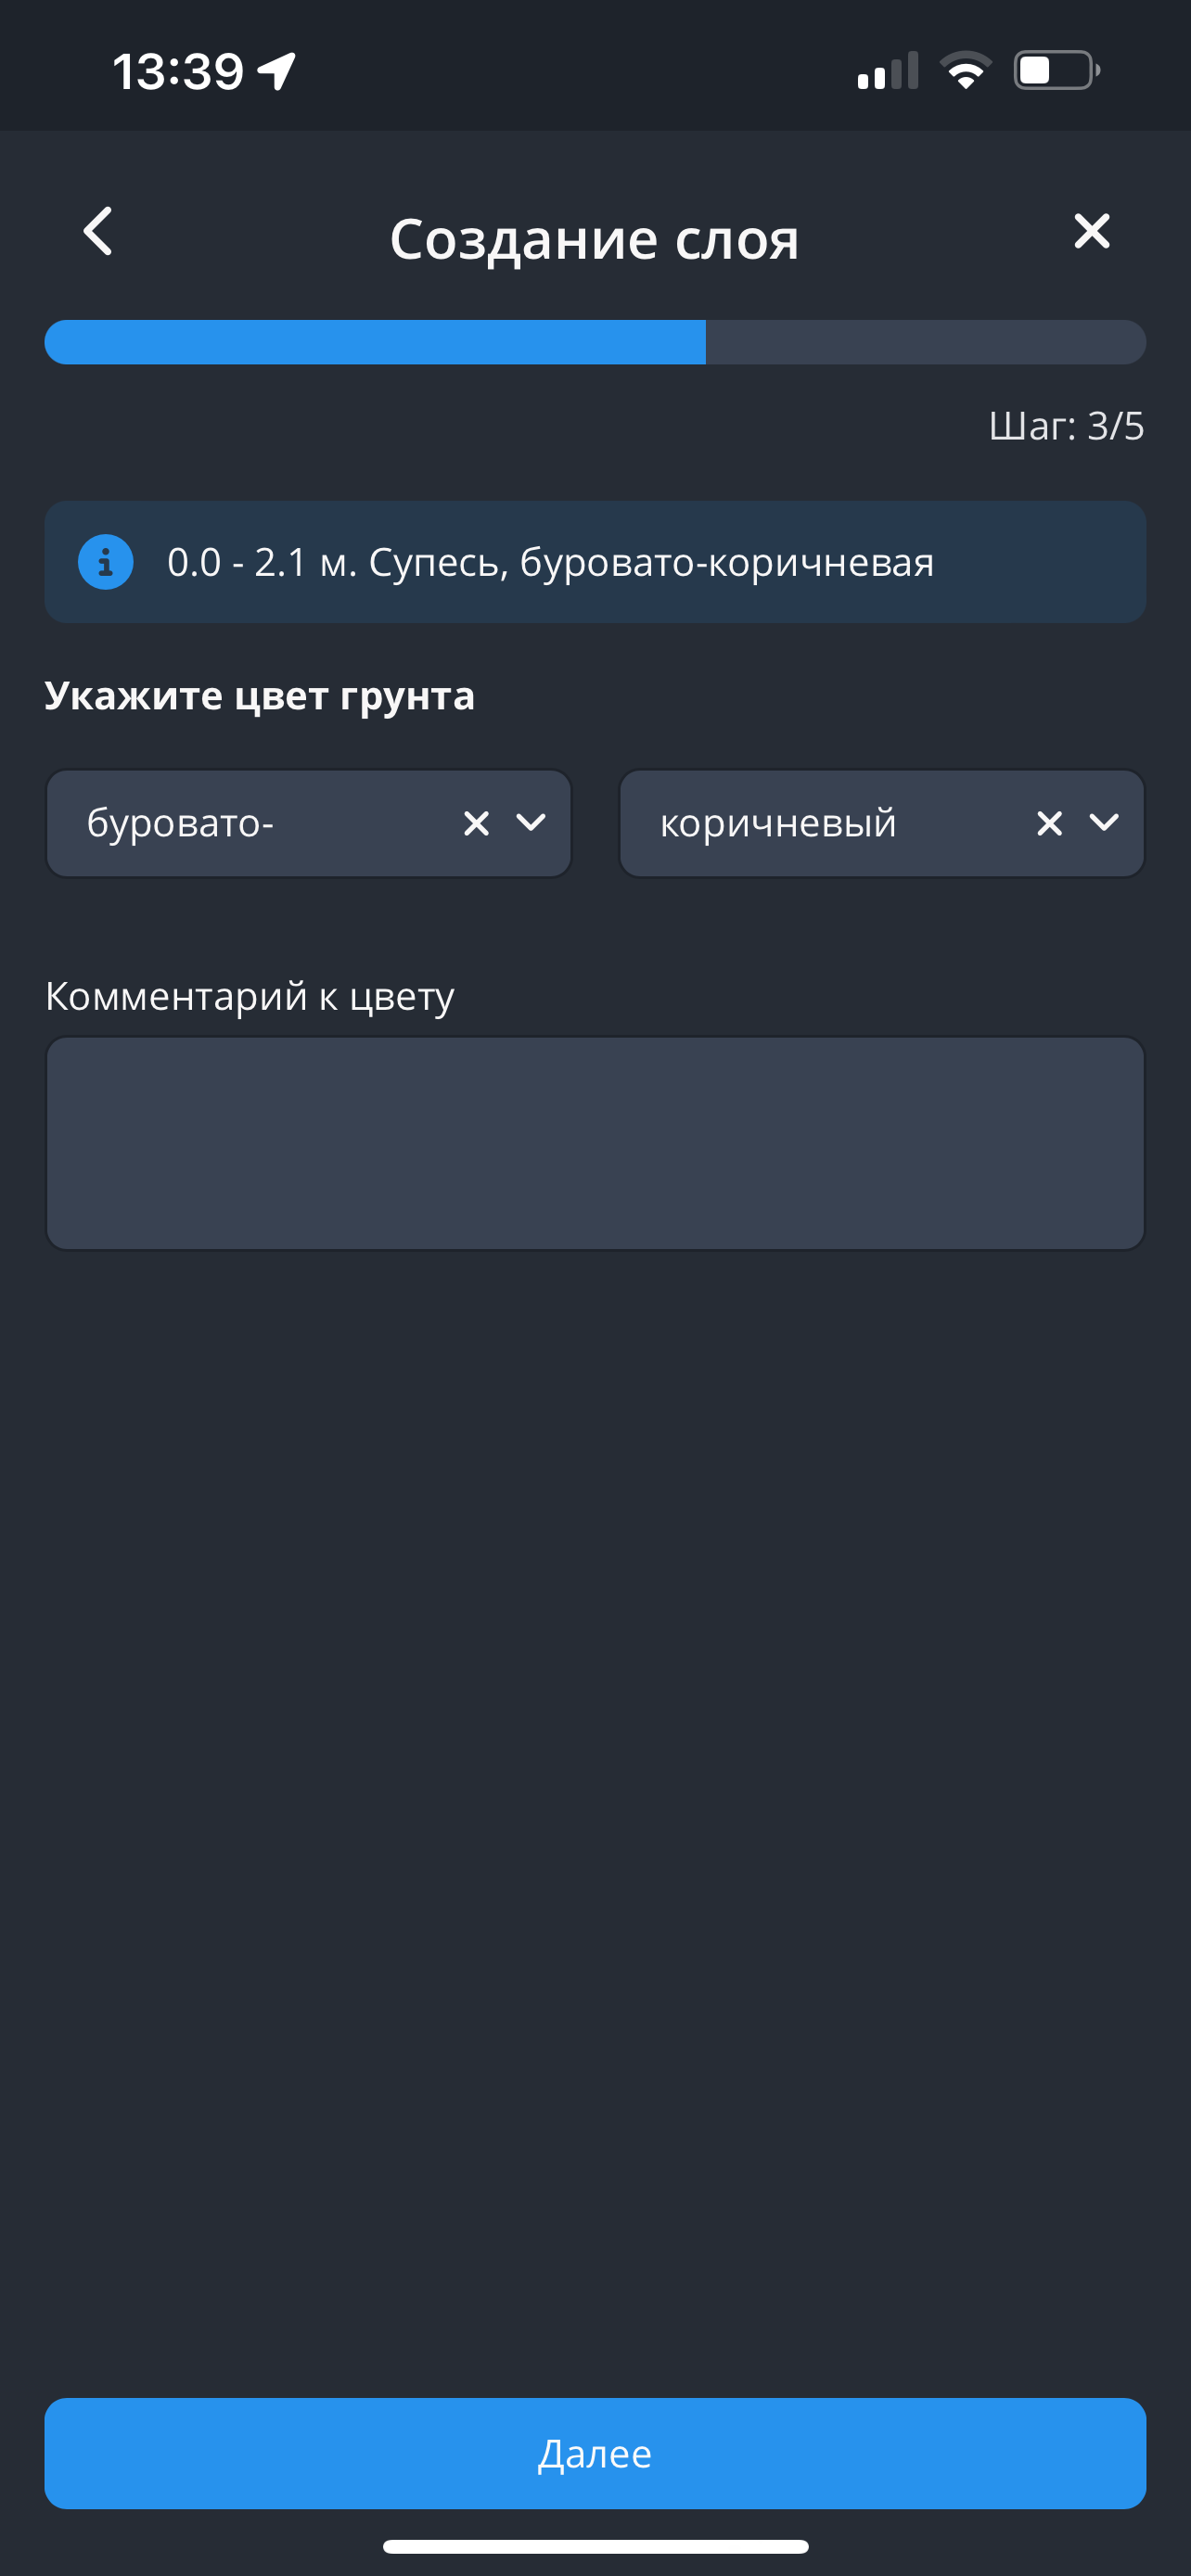Click the blue step progress bar
The height and width of the screenshot is (2576, 1191).
coord(595,342)
